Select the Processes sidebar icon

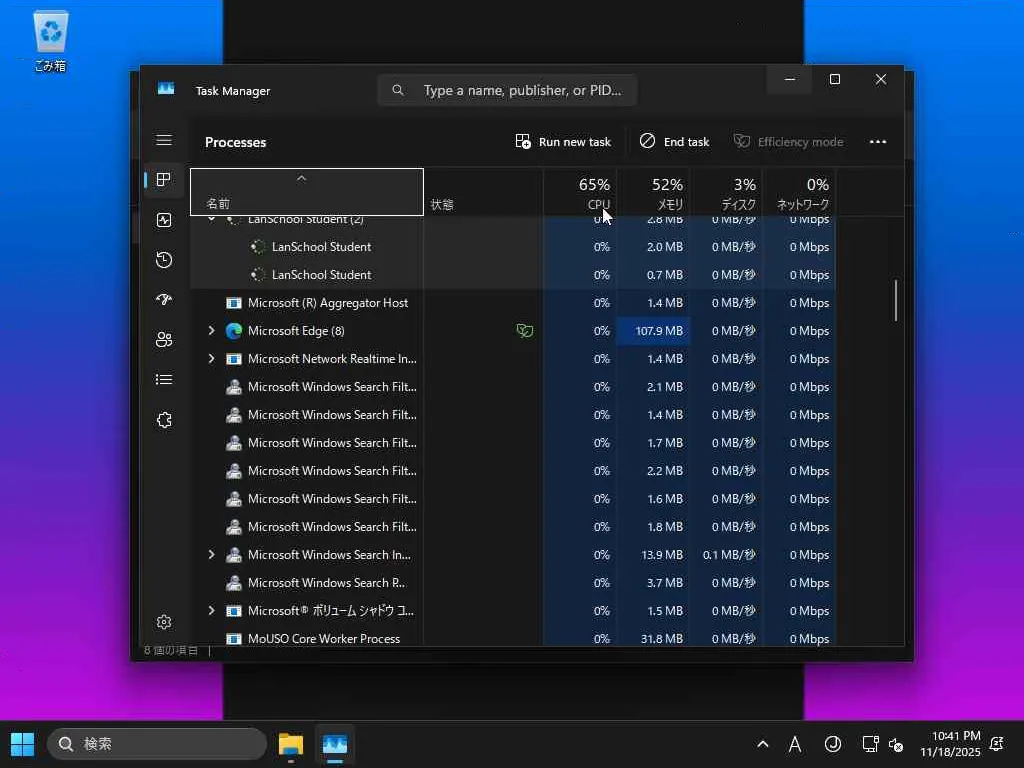164,180
